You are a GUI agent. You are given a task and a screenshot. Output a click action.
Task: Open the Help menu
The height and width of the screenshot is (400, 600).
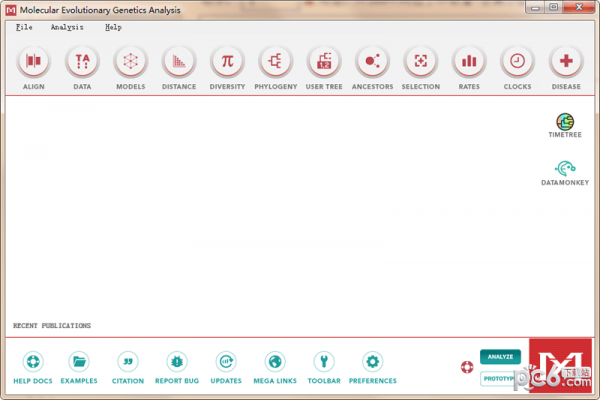tap(113, 27)
